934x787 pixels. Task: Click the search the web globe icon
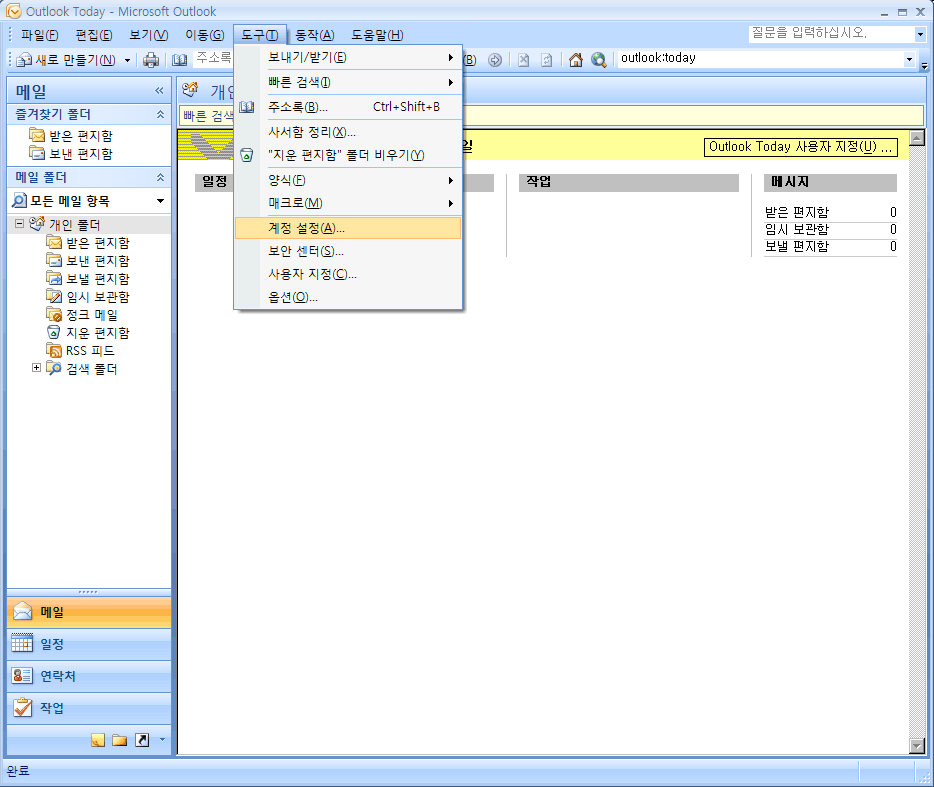(x=599, y=60)
